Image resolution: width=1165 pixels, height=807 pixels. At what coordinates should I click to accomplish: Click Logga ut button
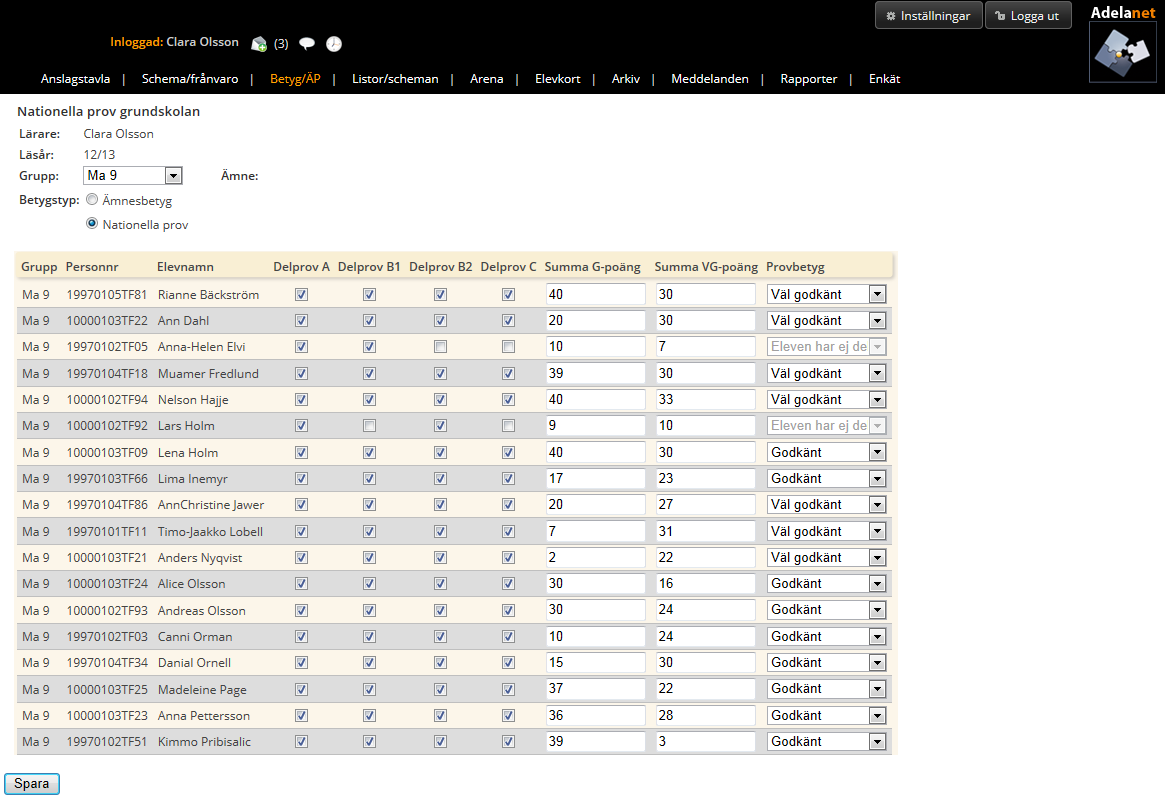tap(1028, 16)
